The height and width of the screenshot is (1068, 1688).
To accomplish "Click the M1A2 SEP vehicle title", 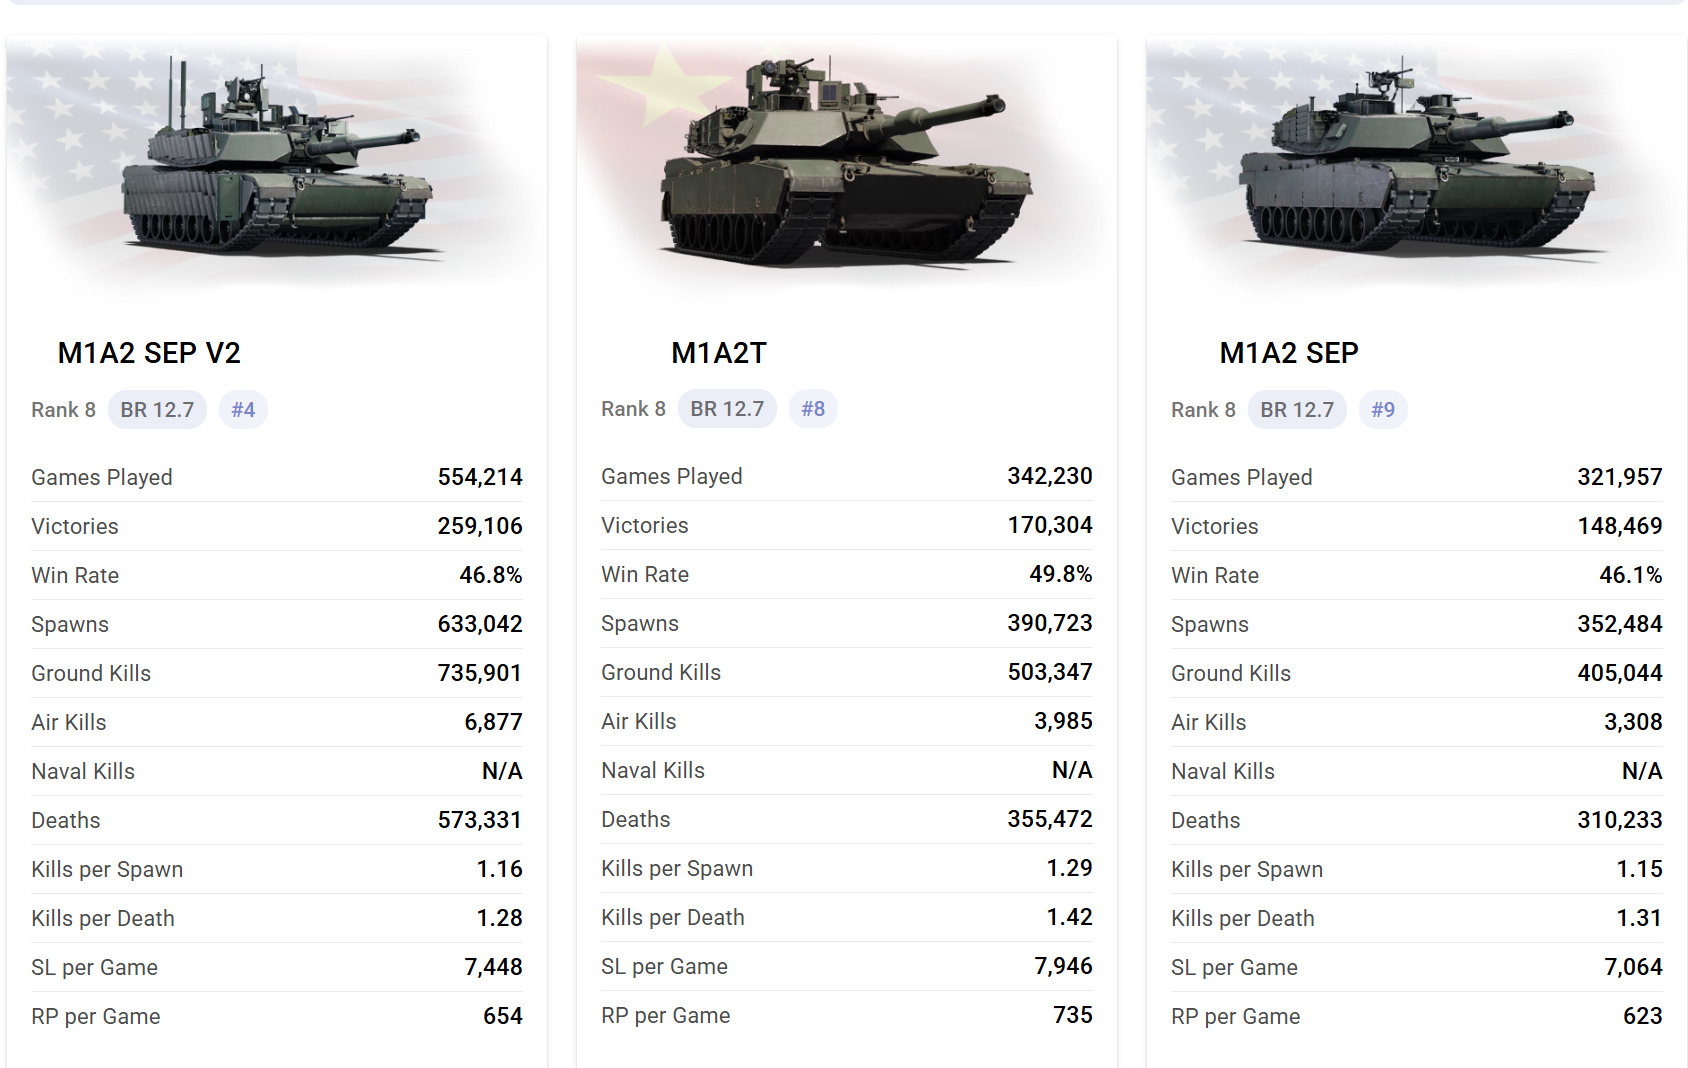I will 1289,353.
